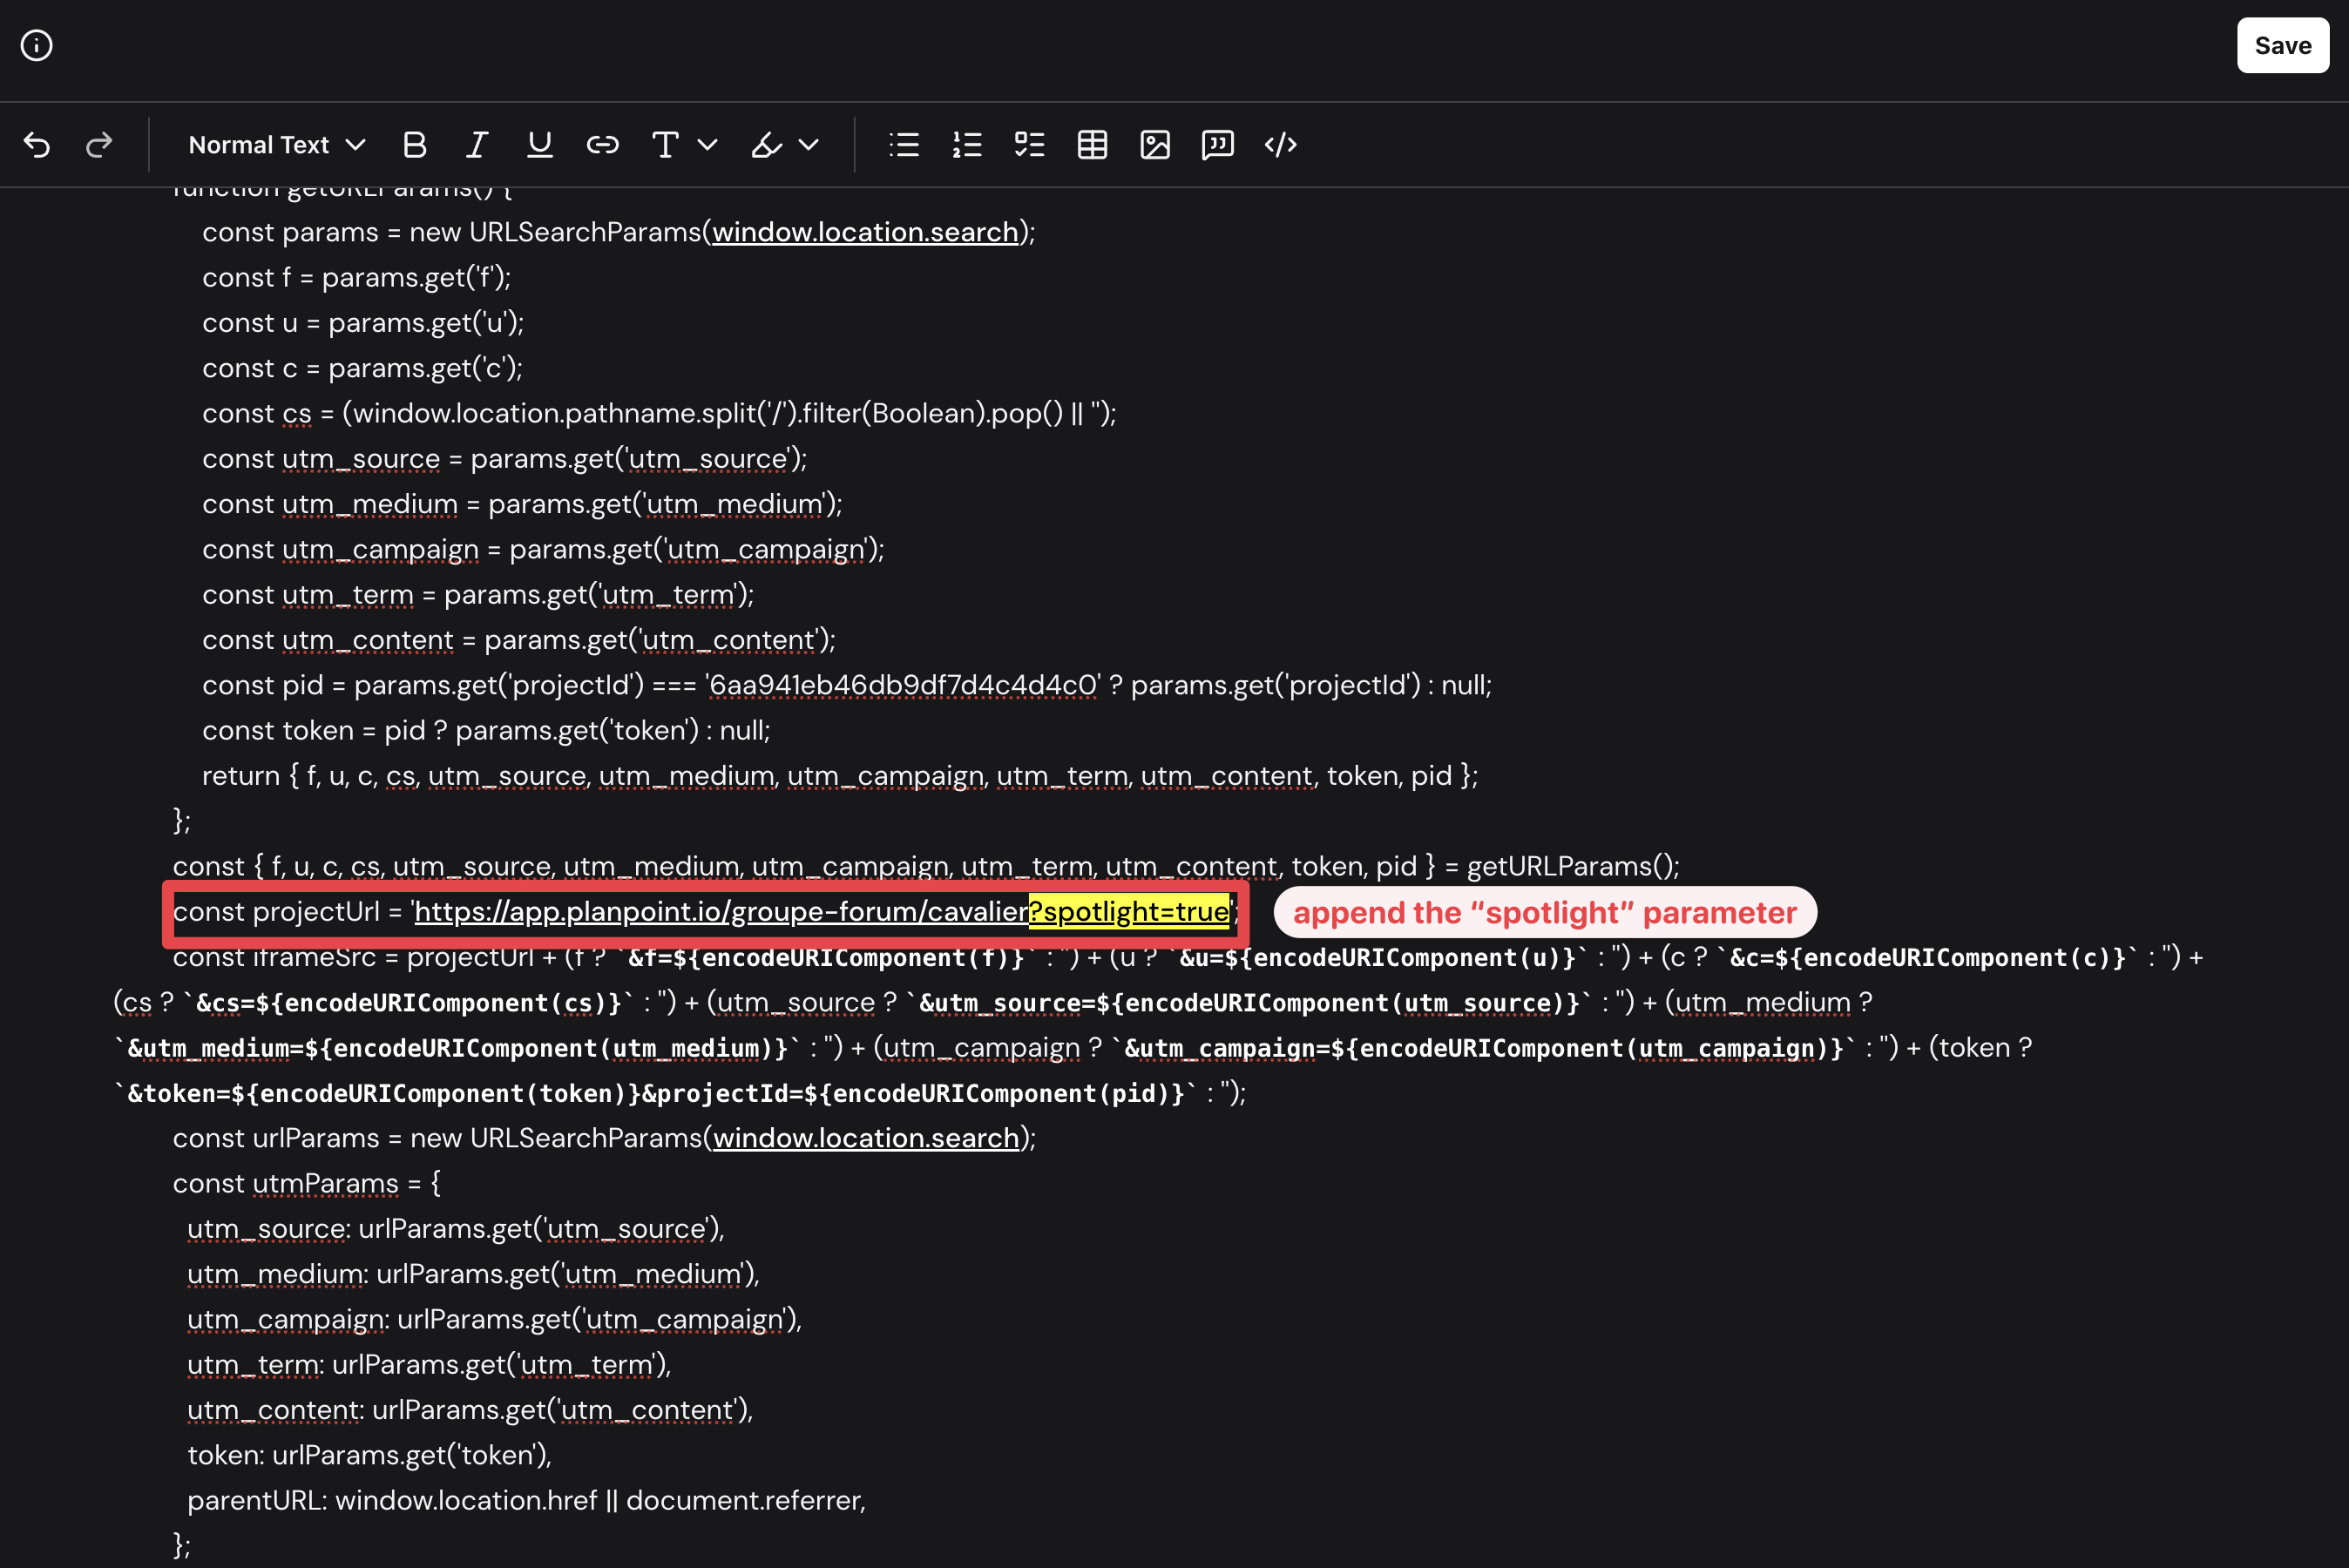Toggle underline formatting
The height and width of the screenshot is (1568, 2349).
pyautogui.click(x=540, y=145)
